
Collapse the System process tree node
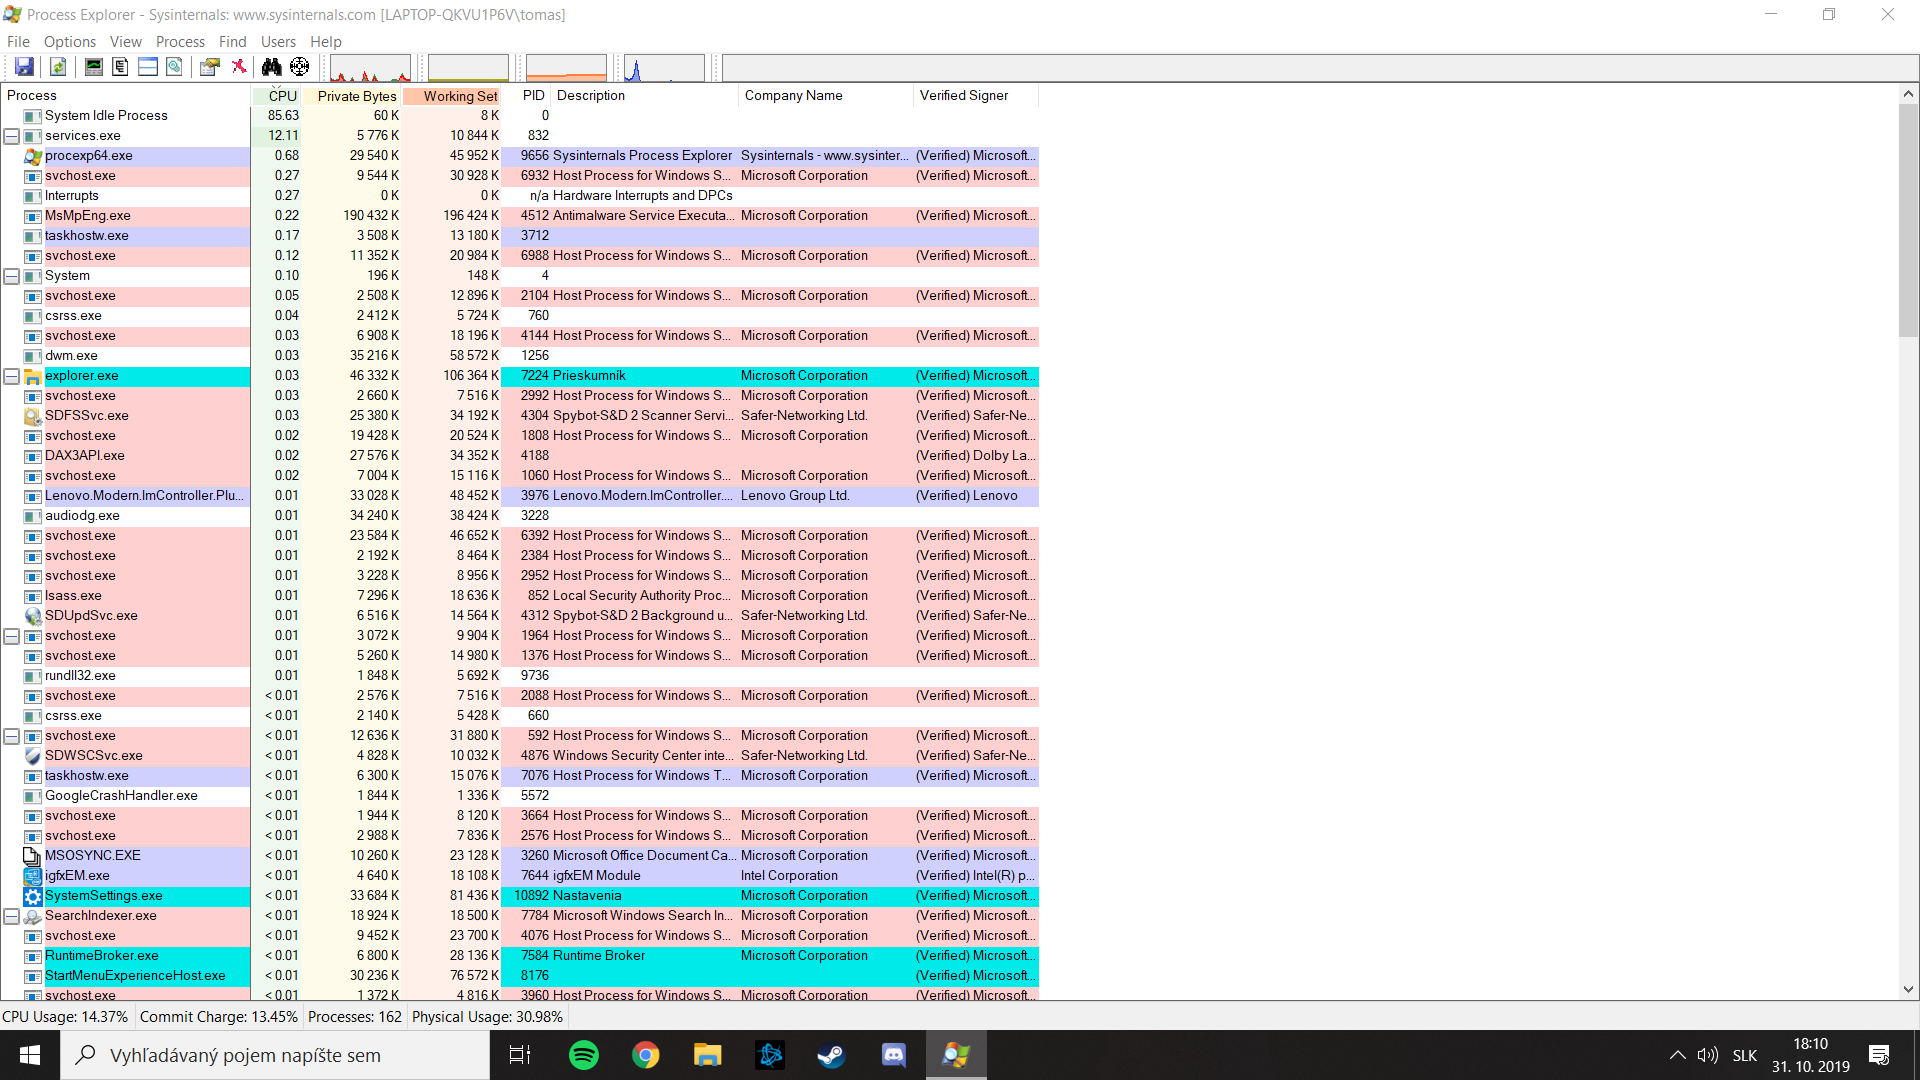click(12, 276)
